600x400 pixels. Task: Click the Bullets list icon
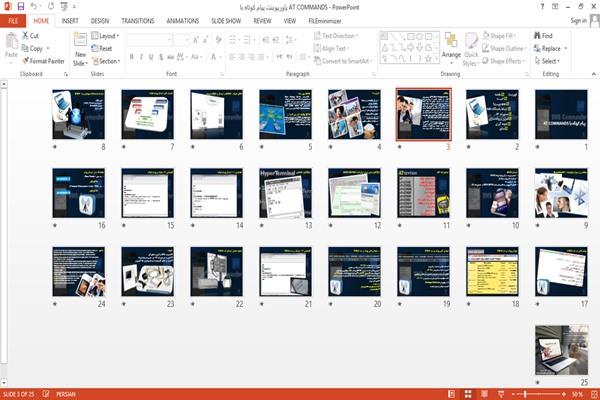pos(233,40)
